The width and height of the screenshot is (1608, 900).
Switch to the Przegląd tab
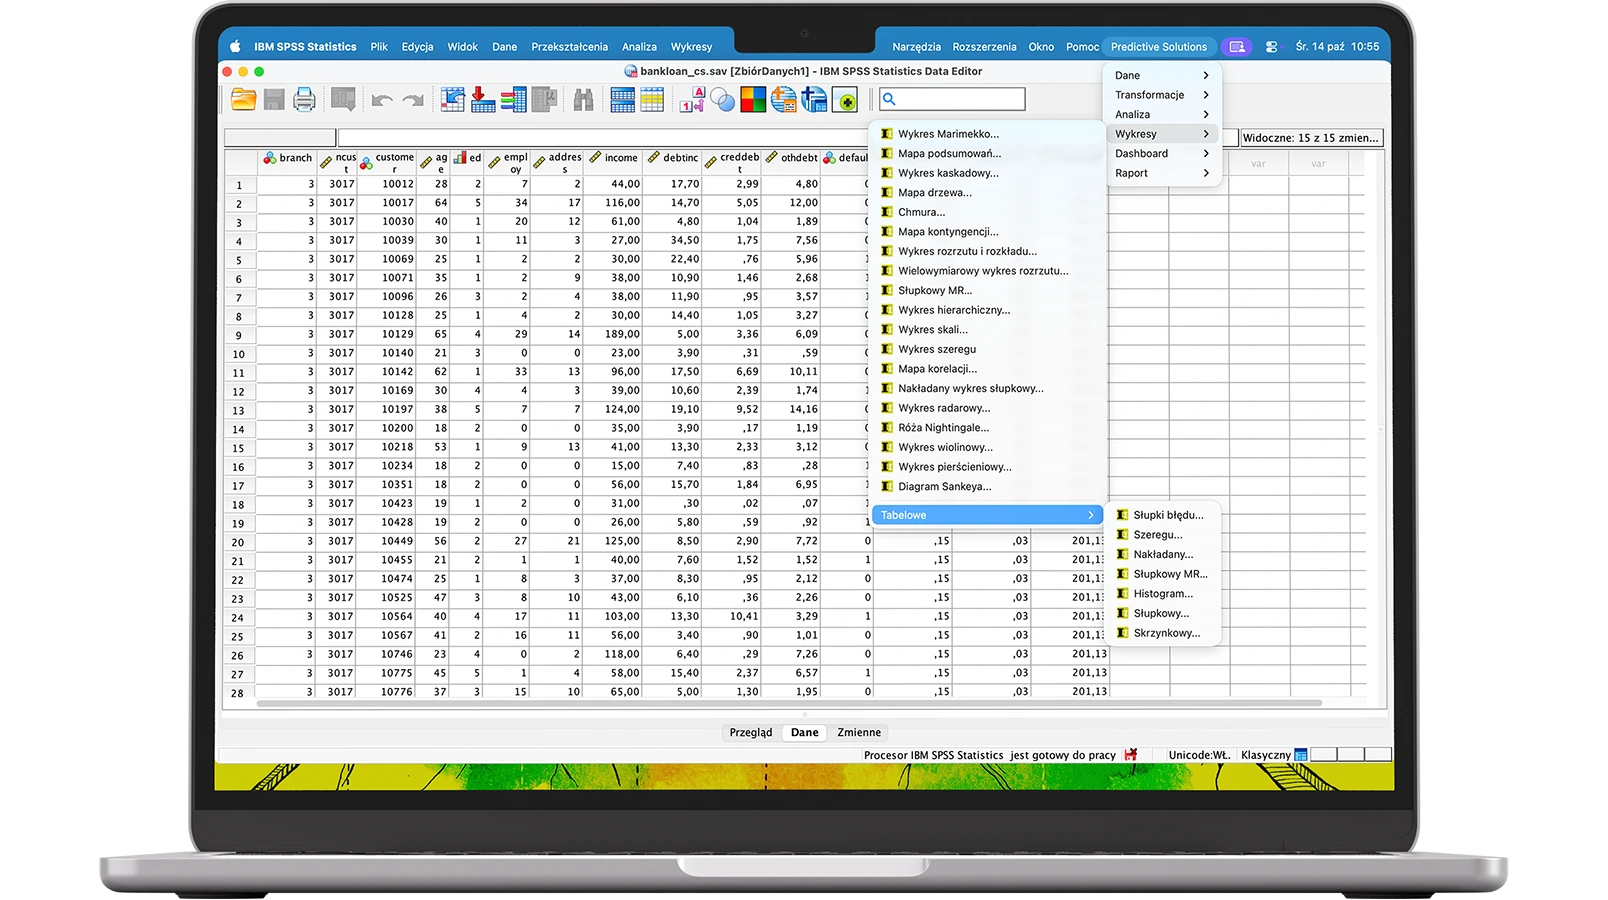coord(750,732)
